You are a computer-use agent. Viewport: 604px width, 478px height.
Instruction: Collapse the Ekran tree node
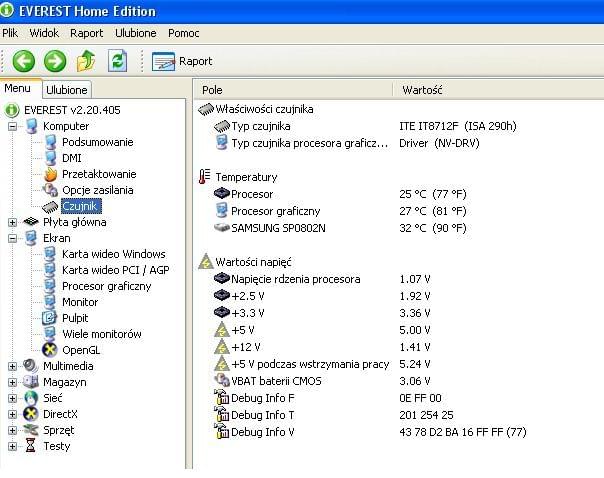[12, 238]
